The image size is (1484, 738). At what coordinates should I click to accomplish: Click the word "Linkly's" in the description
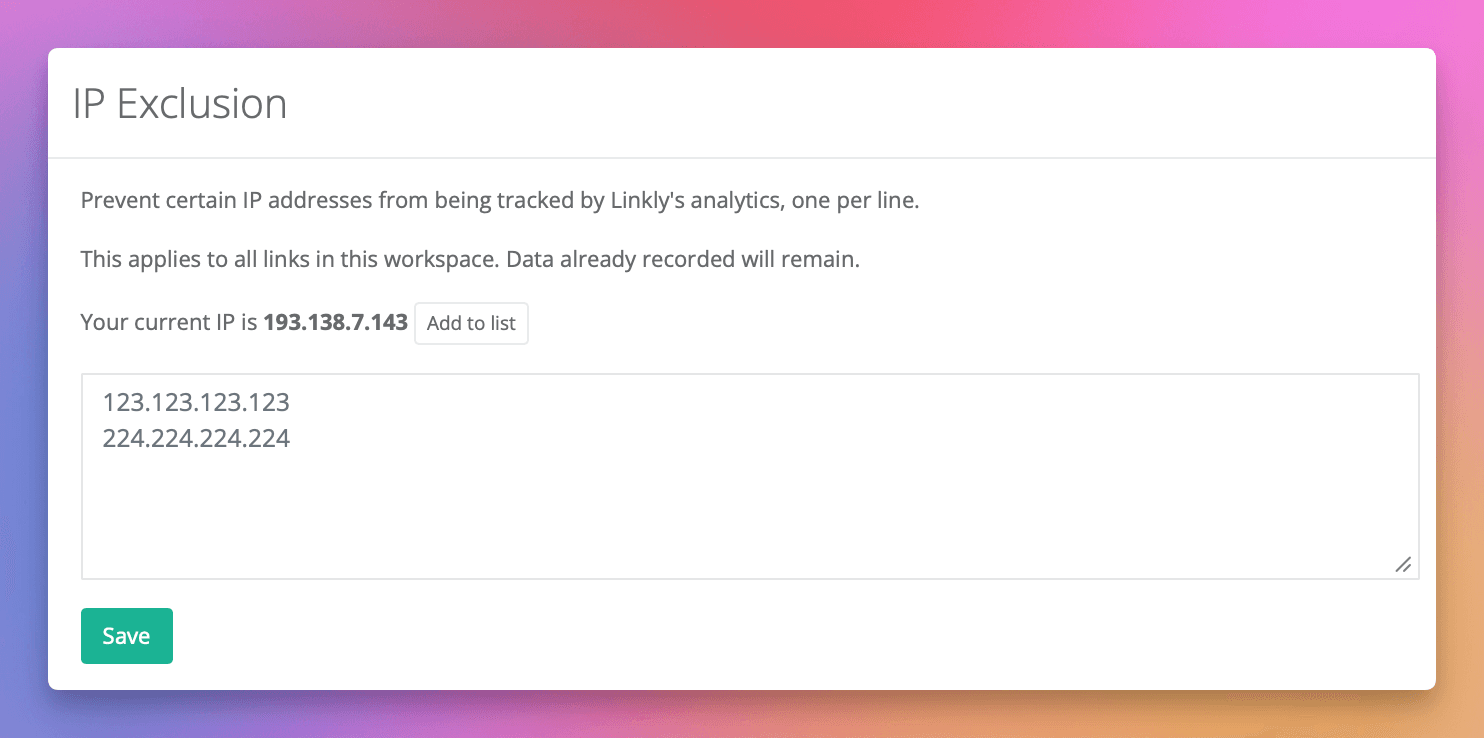point(648,201)
